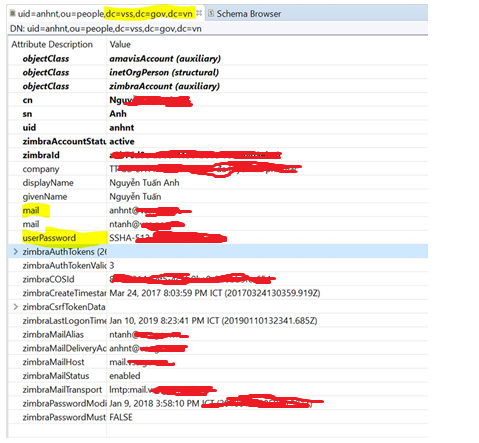
Task: Select the zimbraLastLogonTimestamp attribute
Action: pyautogui.click(x=64, y=321)
